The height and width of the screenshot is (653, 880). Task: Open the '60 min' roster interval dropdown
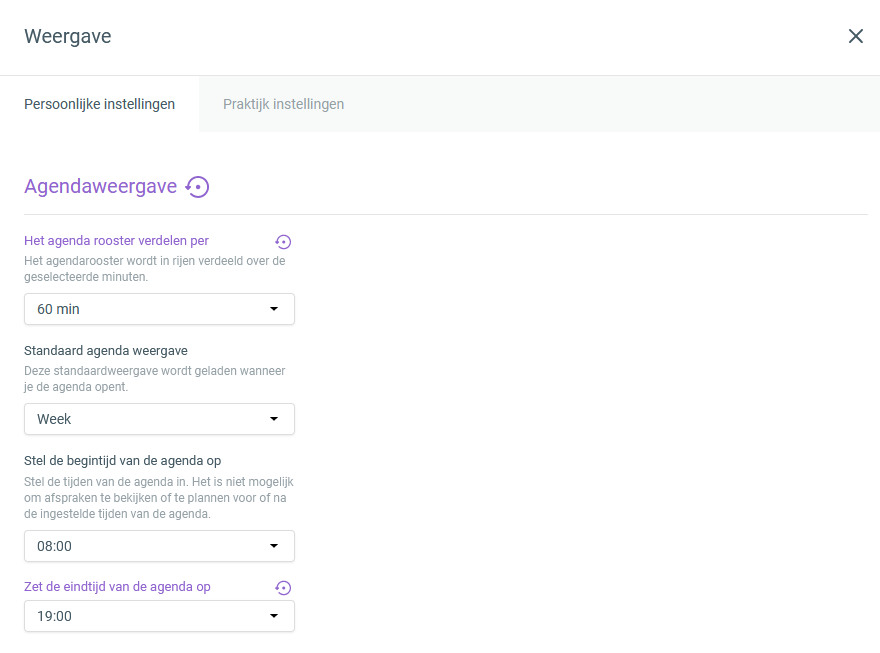tap(159, 309)
